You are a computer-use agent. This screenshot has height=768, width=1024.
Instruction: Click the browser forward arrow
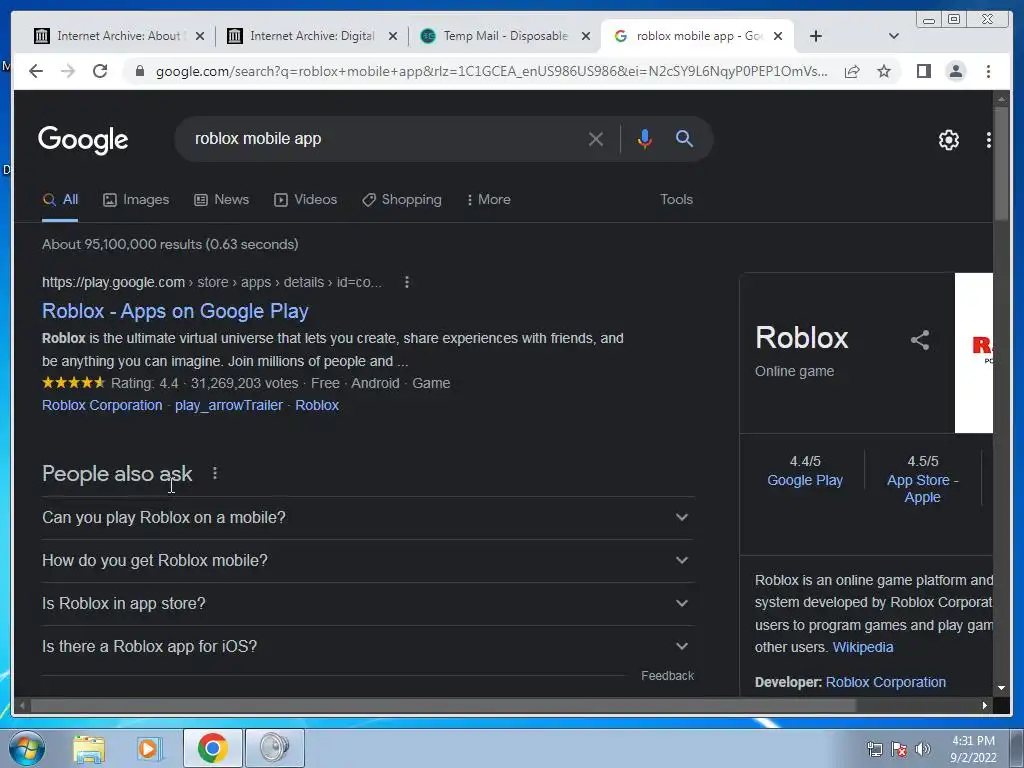point(68,71)
